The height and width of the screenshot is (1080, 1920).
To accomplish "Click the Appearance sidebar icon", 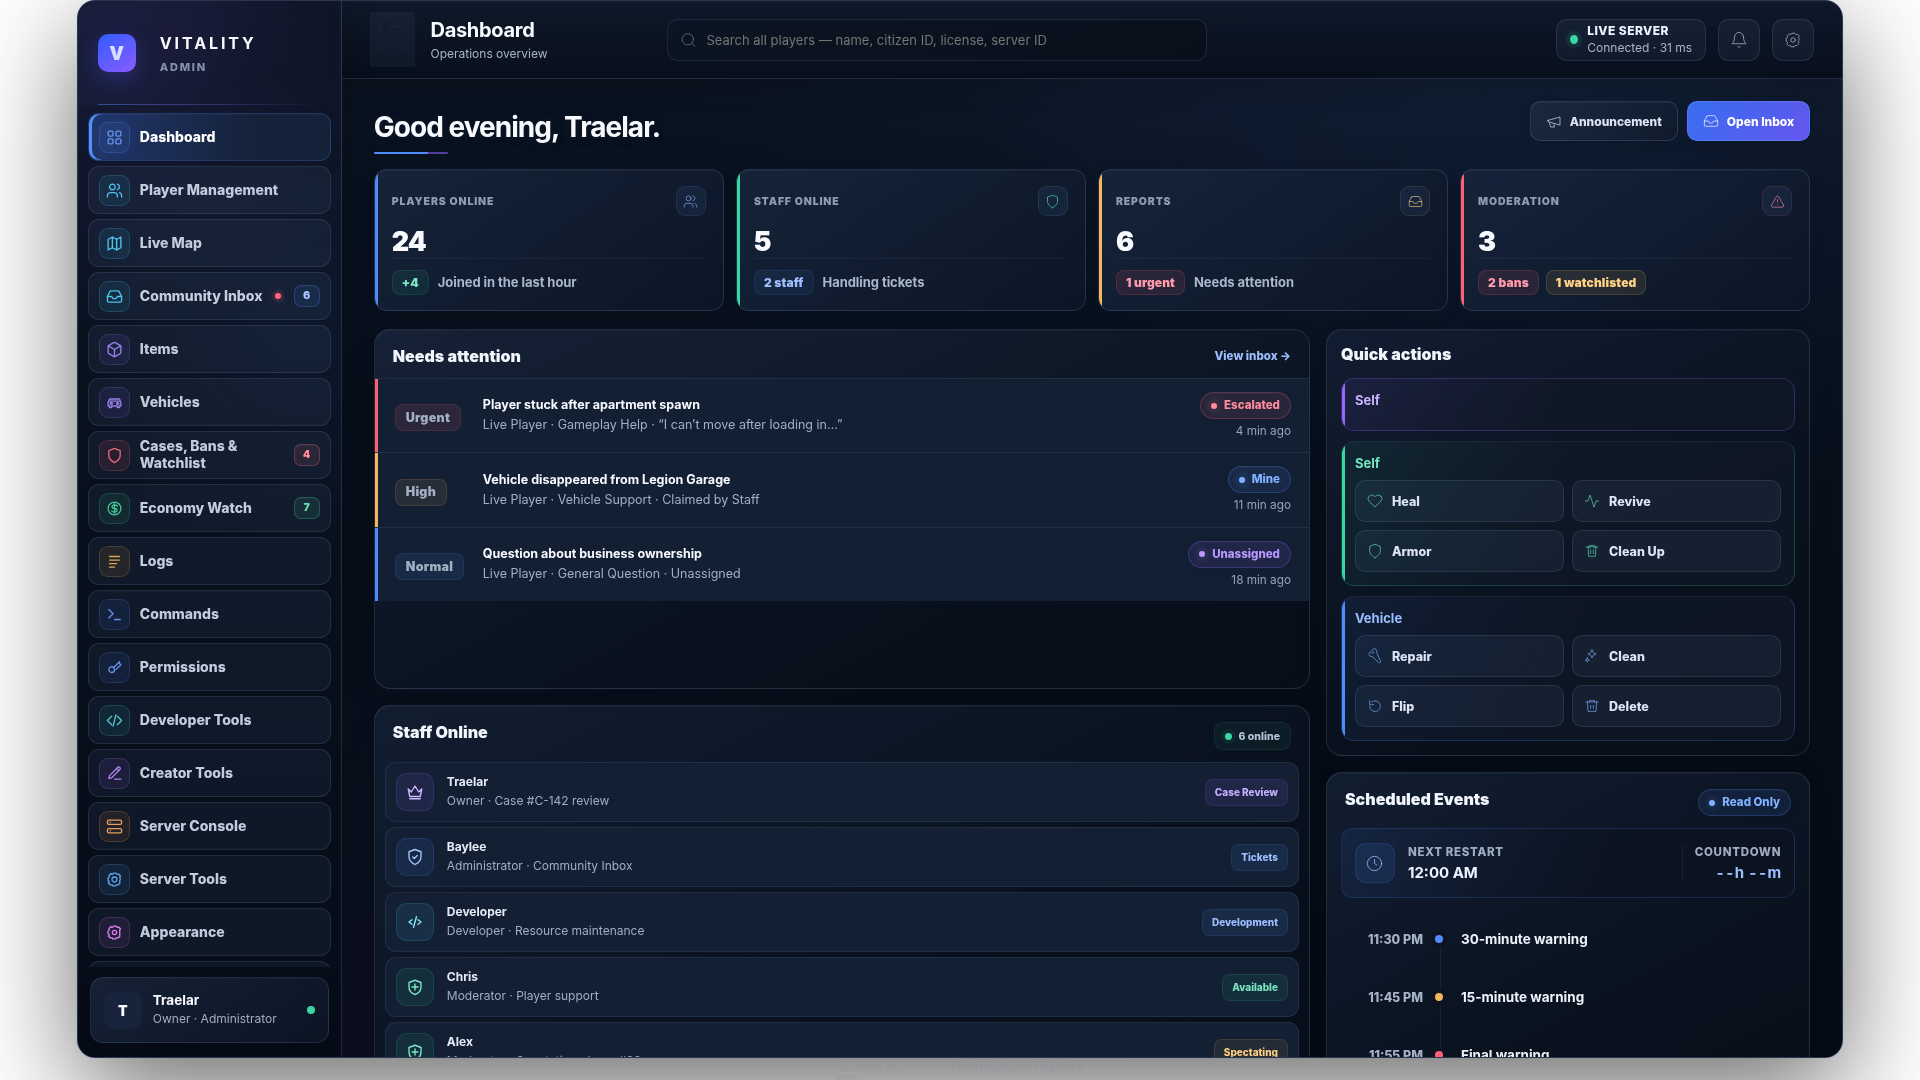I will pyautogui.click(x=115, y=932).
